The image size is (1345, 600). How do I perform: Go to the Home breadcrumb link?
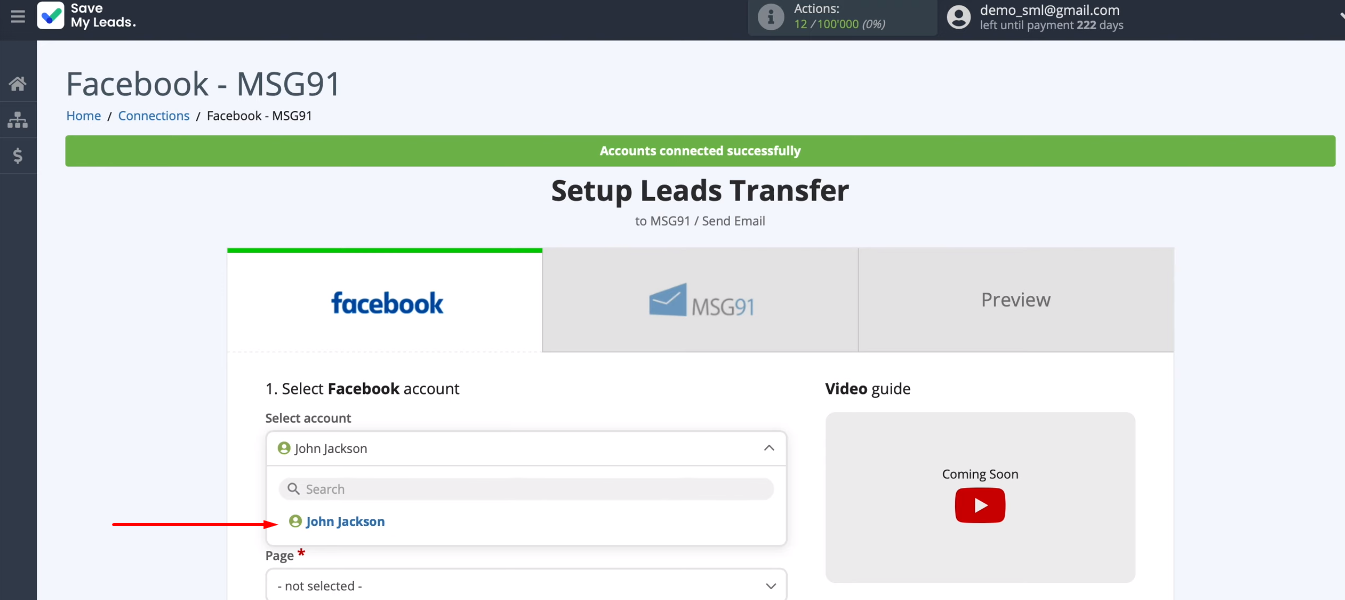click(x=84, y=116)
